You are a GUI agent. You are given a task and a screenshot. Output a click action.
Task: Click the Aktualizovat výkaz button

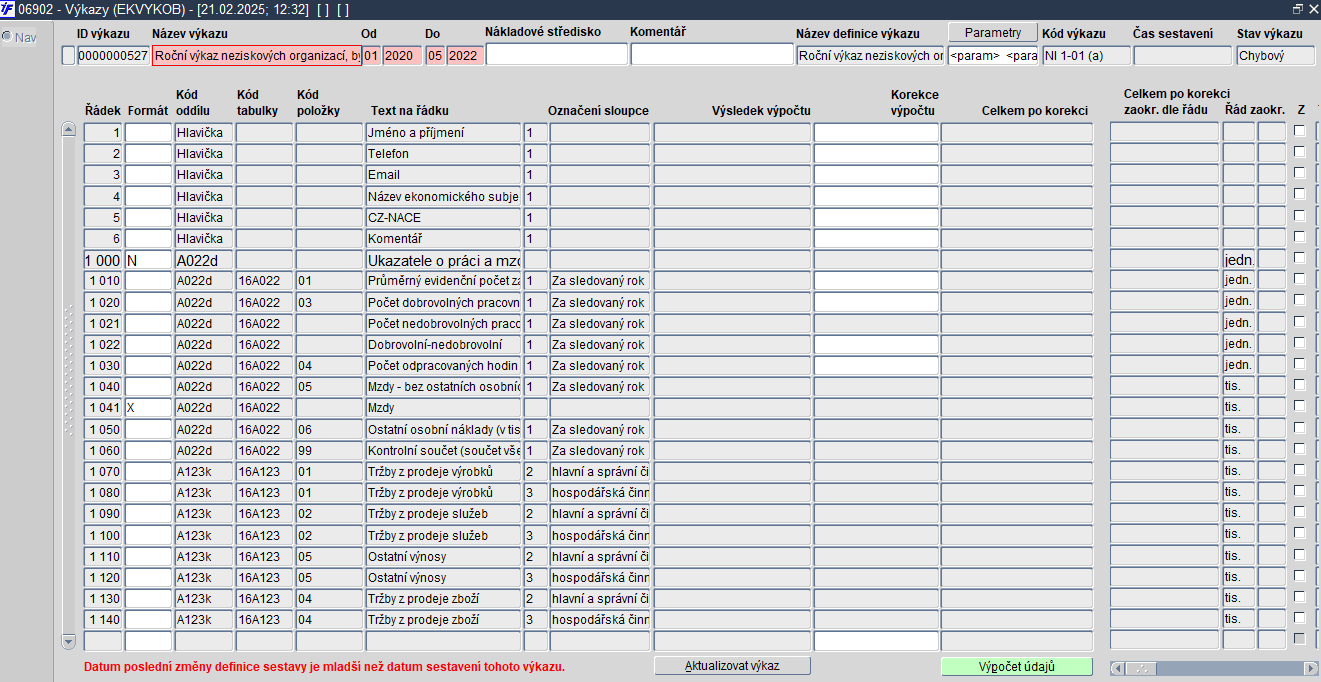pos(732,665)
